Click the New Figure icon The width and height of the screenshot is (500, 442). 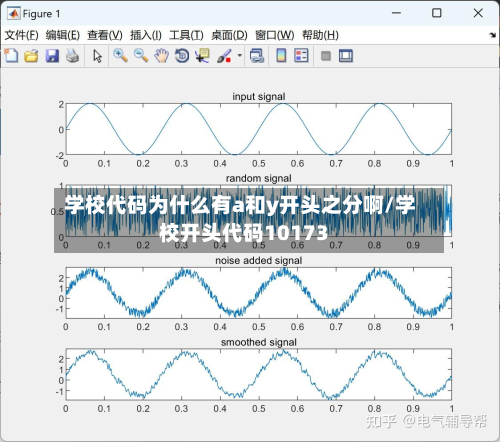coord(11,56)
